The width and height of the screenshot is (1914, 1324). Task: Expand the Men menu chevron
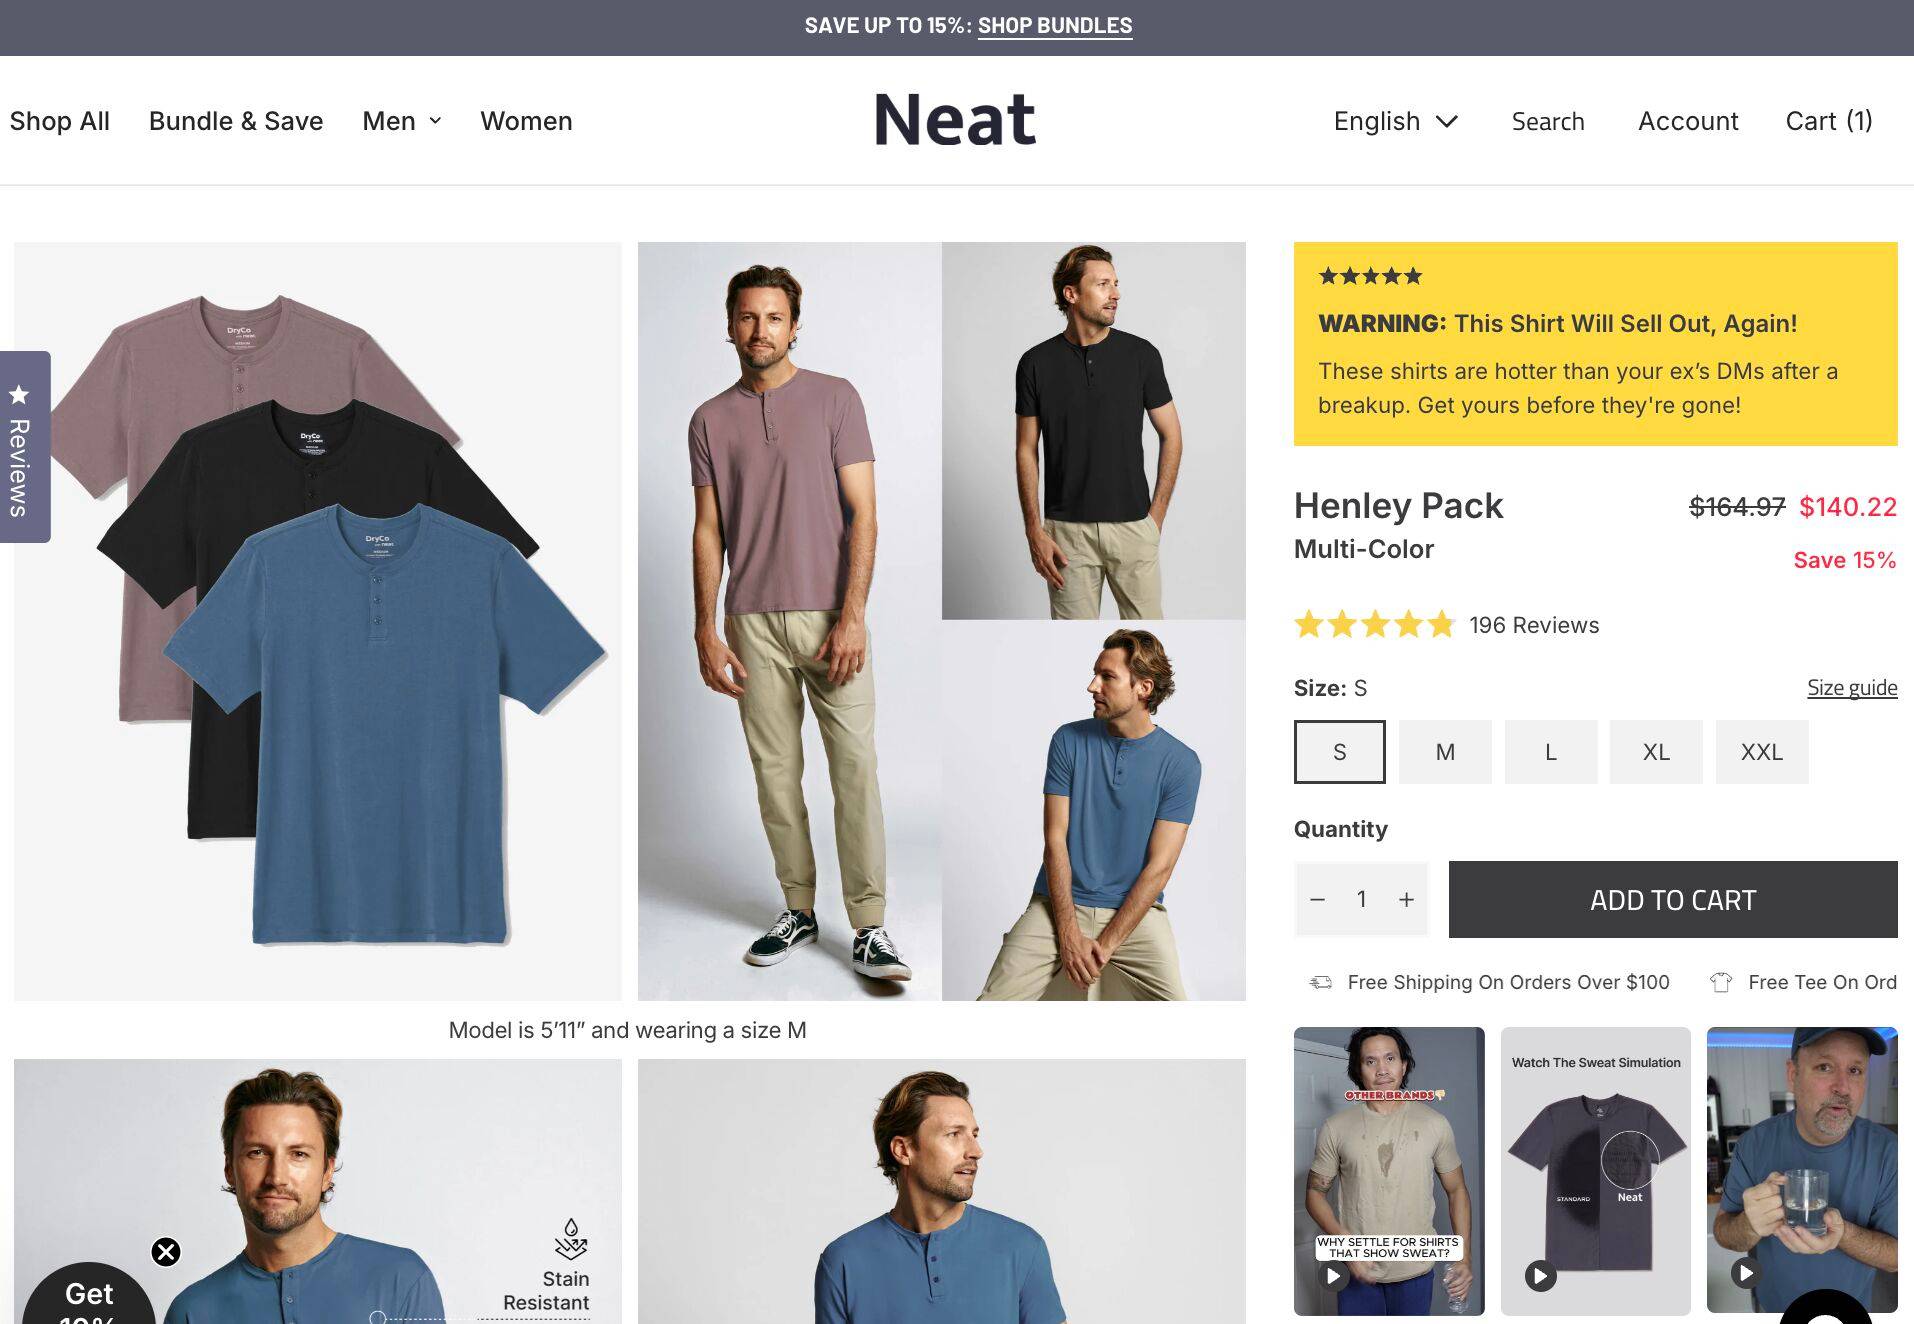pos(435,121)
